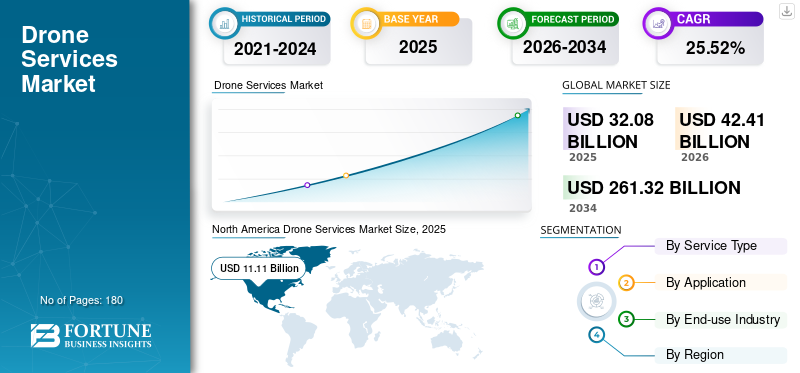Click the purple marker on the growth curve
800x373 pixels.
[x=307, y=185]
